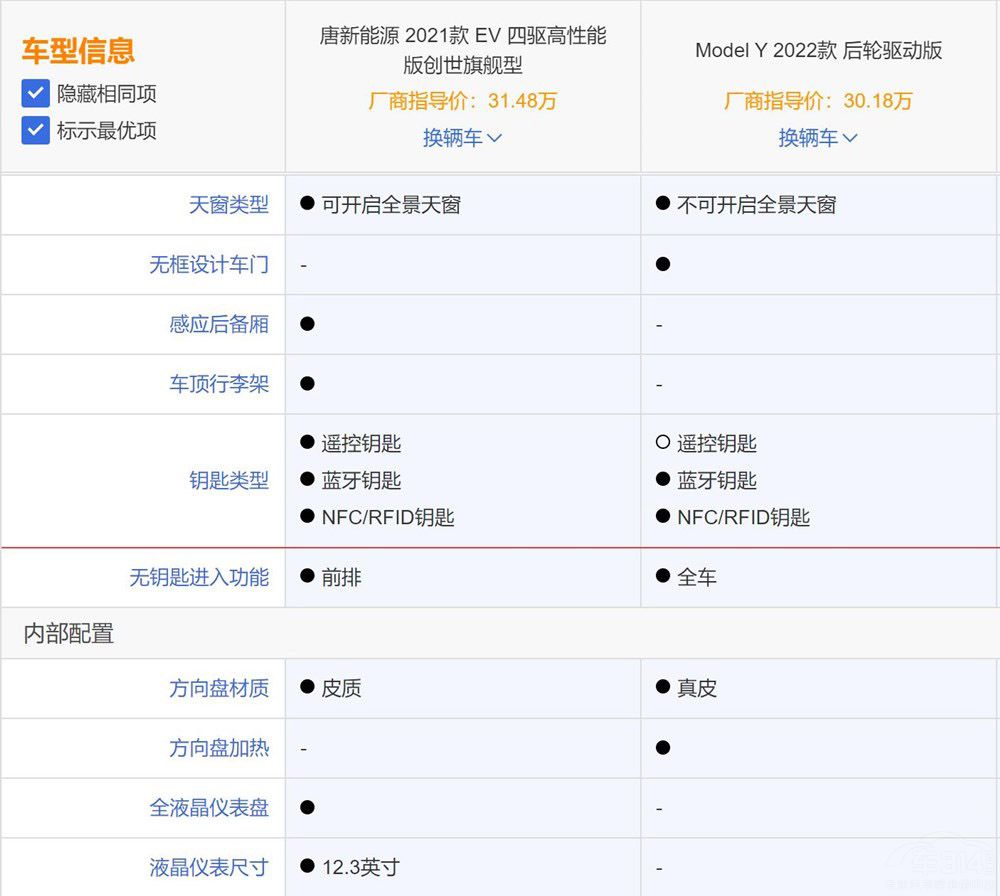Open 换辆车 dropdown under Model Y 2022款
1000x896 pixels.
coord(818,138)
